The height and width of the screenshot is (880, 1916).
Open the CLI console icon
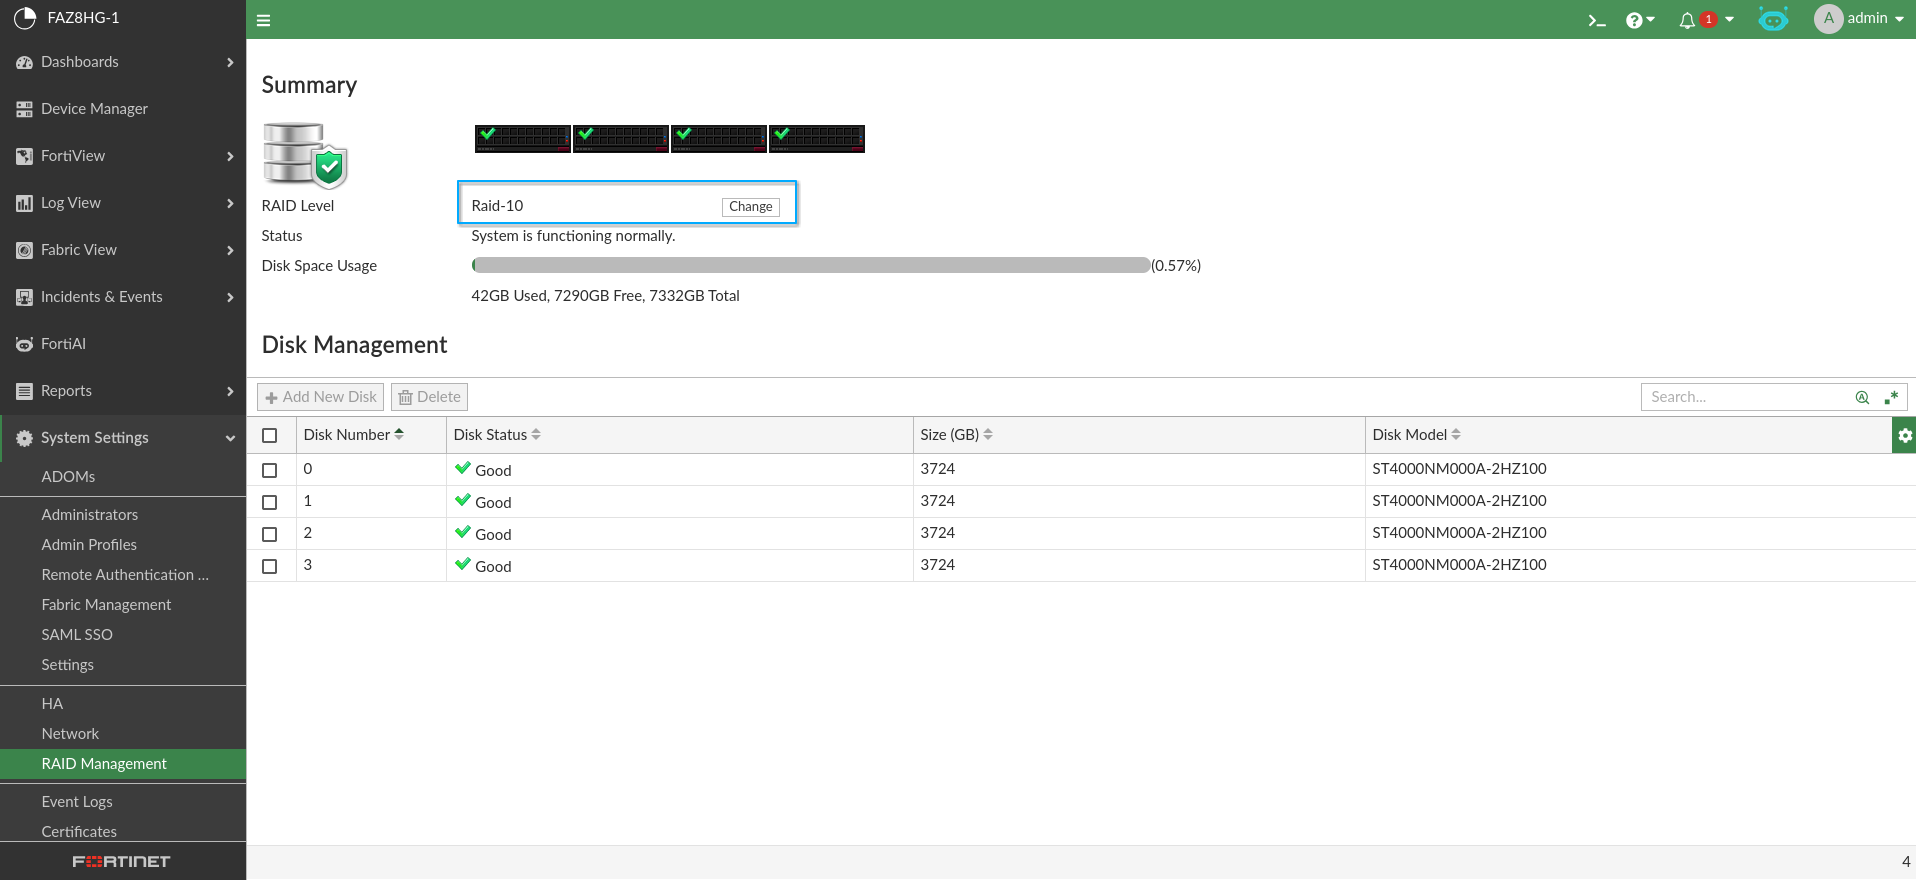(1597, 20)
